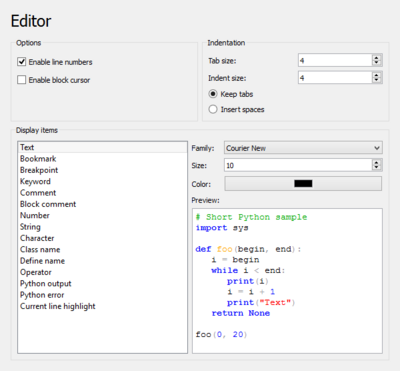400x371 pixels.
Task: Select the Keep tabs radio button
Action: point(213,94)
